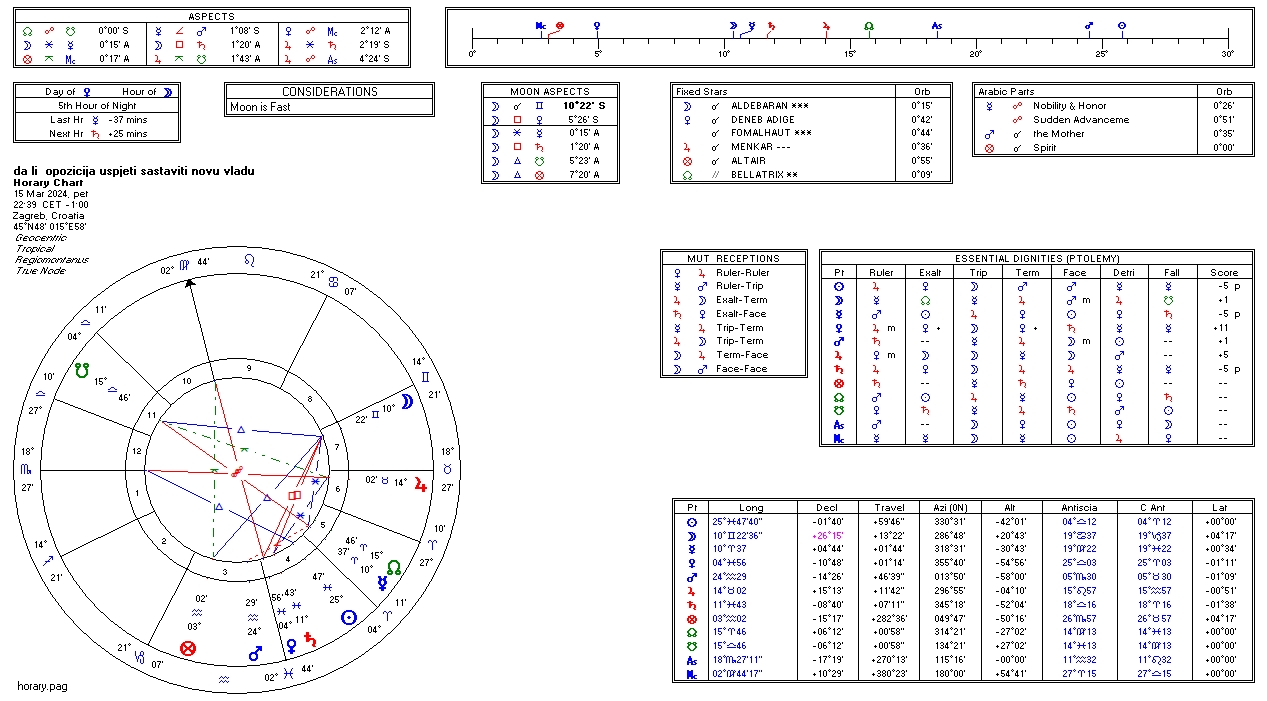Select the 'Horary Chart' title text

click(x=46, y=183)
